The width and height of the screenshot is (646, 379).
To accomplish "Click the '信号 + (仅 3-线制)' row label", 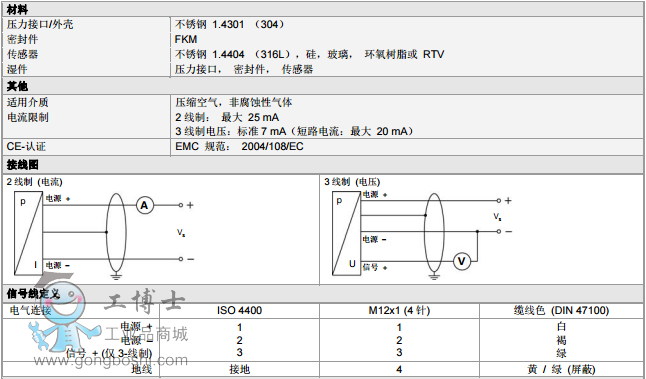I will click(109, 353).
